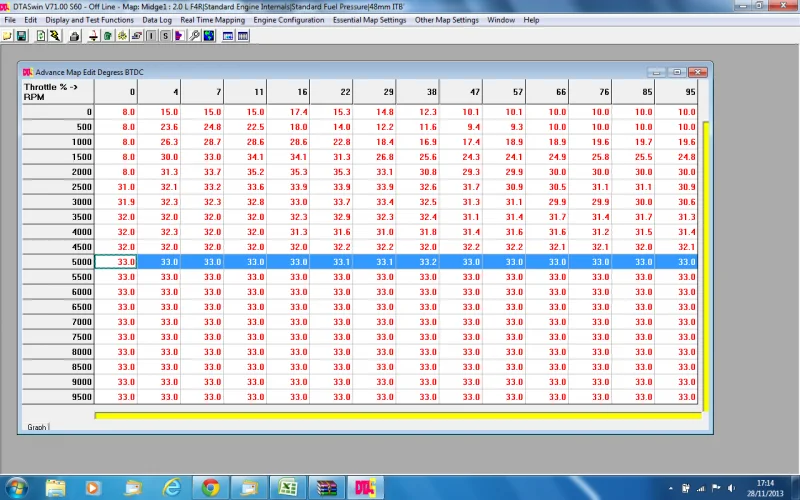The image size is (800, 500).
Task: Show hidden system tray icons arrow
Action: [670, 488]
